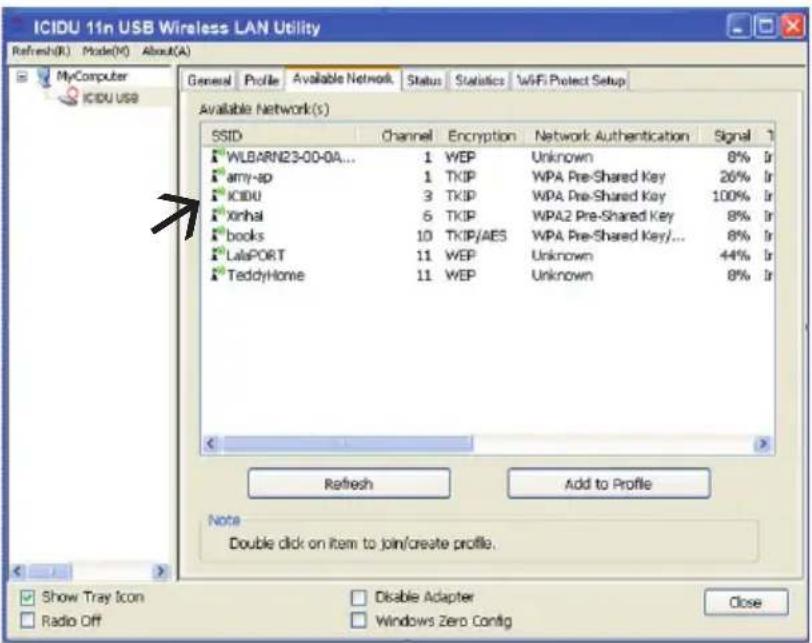Click the ICIDU network signal icon
This screenshot has width=812, height=643.
(218, 195)
